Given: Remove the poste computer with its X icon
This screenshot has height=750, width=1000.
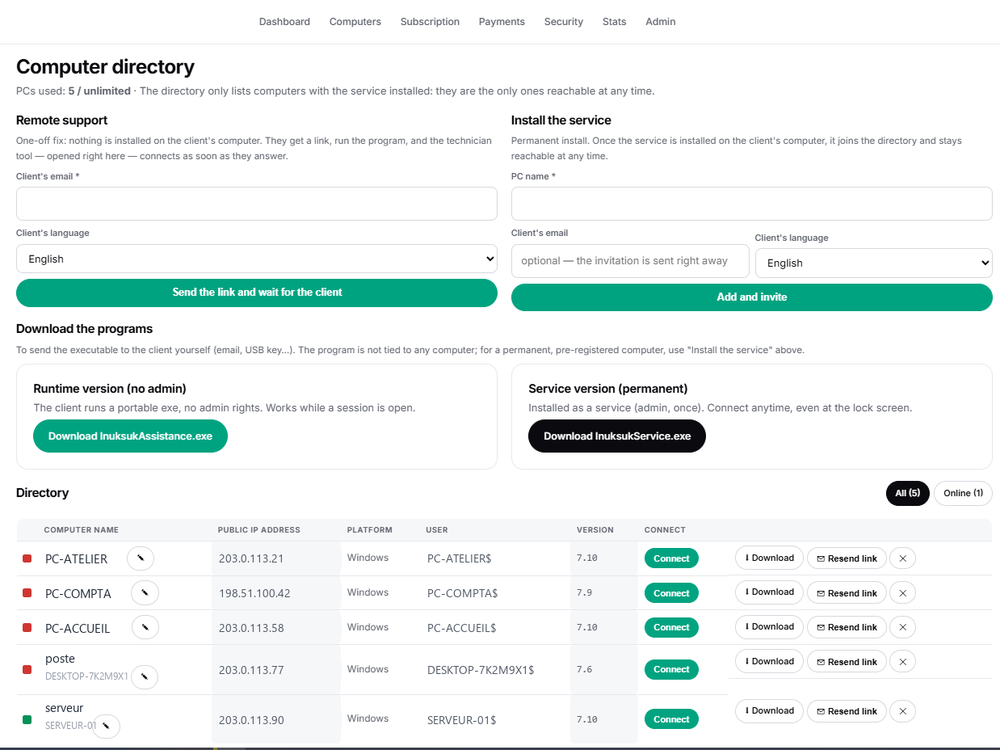Looking at the screenshot, I should tap(902, 661).
